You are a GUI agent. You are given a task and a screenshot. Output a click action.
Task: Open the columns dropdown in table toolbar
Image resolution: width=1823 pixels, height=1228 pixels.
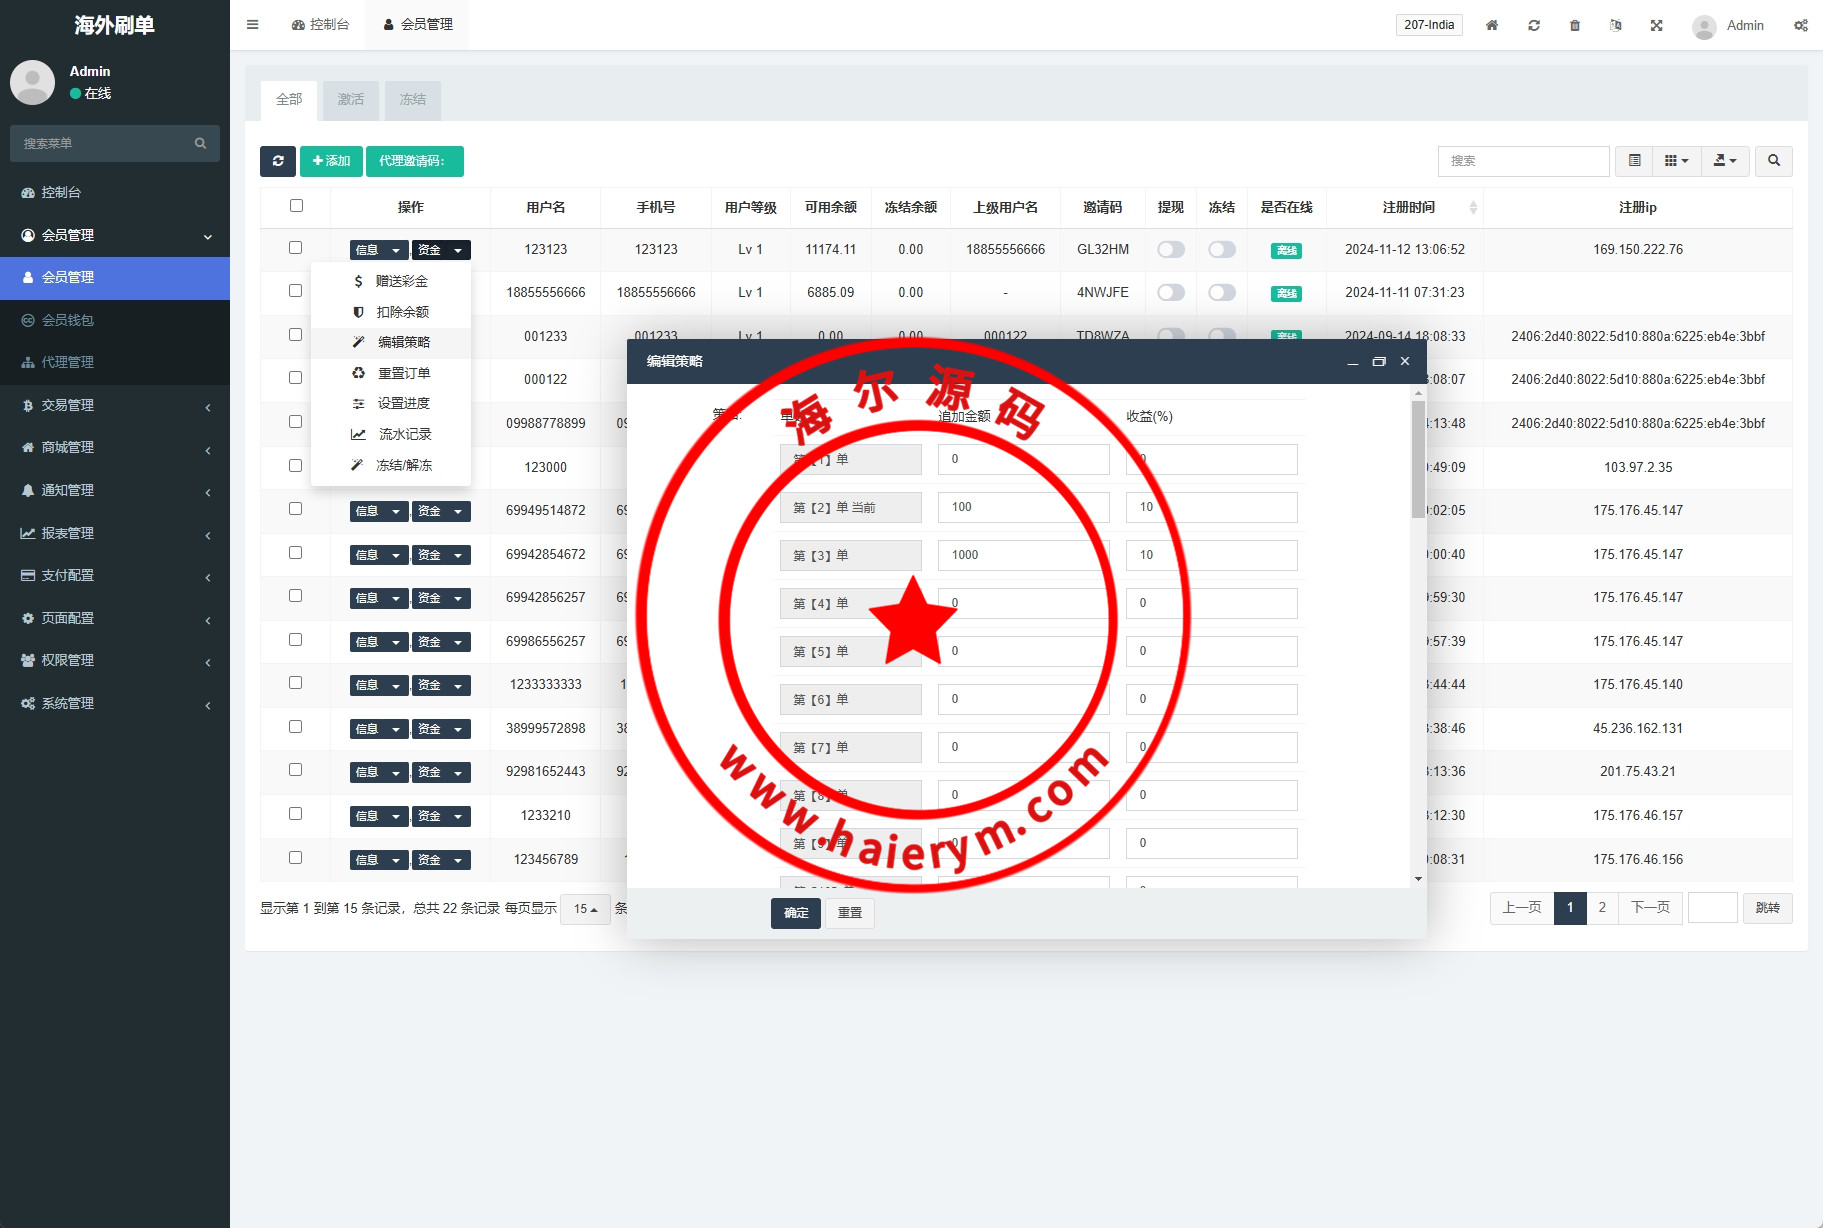click(1676, 161)
